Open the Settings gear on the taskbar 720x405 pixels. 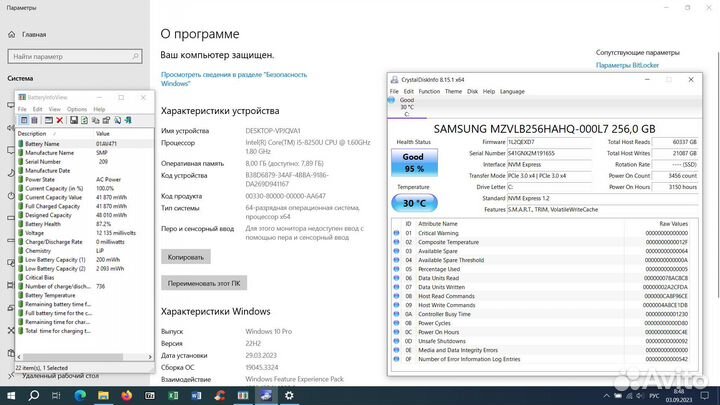(x=289, y=395)
